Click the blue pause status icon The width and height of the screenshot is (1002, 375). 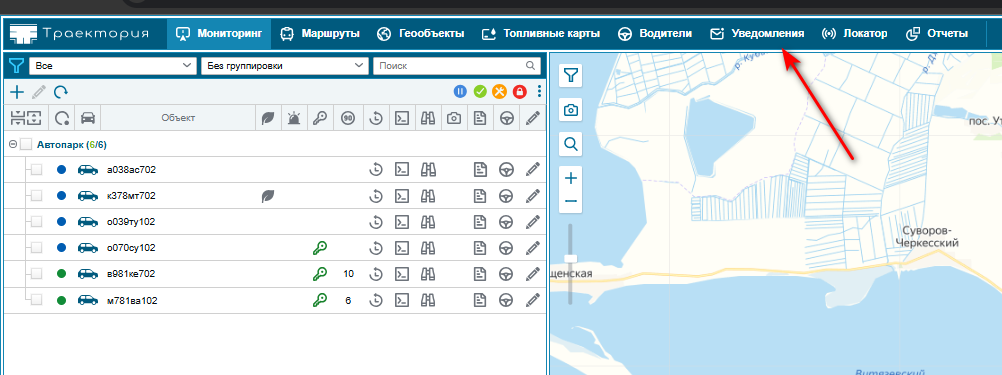pyautogui.click(x=461, y=92)
